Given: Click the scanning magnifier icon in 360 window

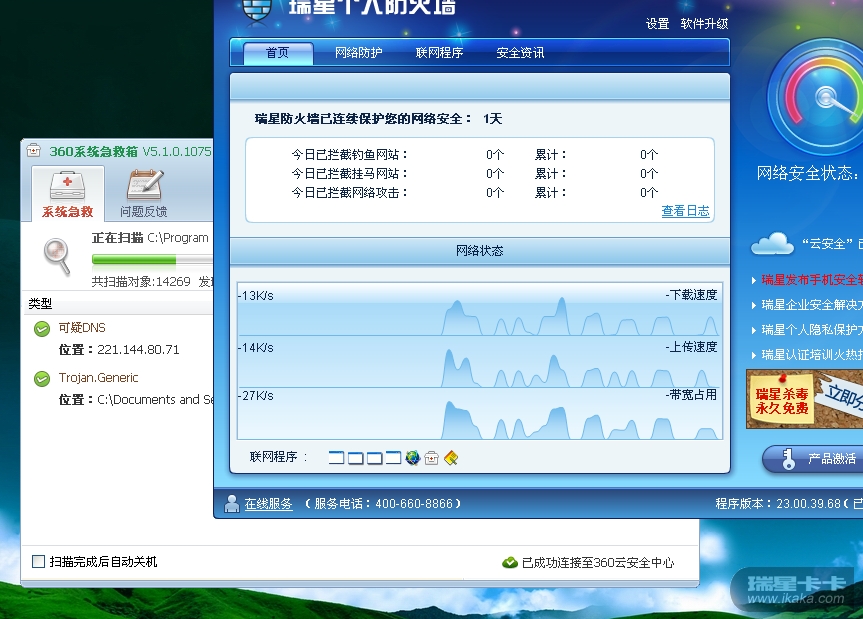Looking at the screenshot, I should [57, 256].
